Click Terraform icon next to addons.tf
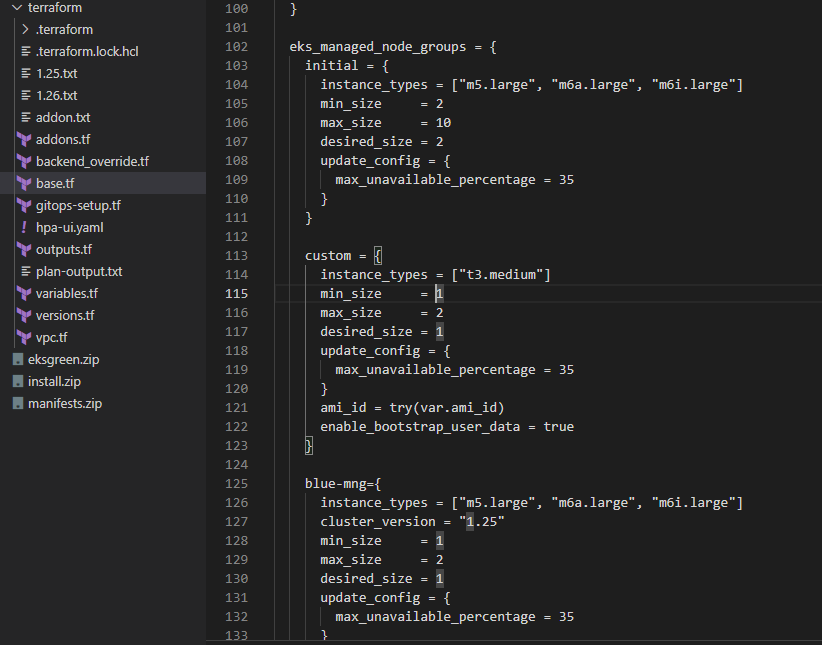Image resolution: width=822 pixels, height=645 pixels. [24, 139]
